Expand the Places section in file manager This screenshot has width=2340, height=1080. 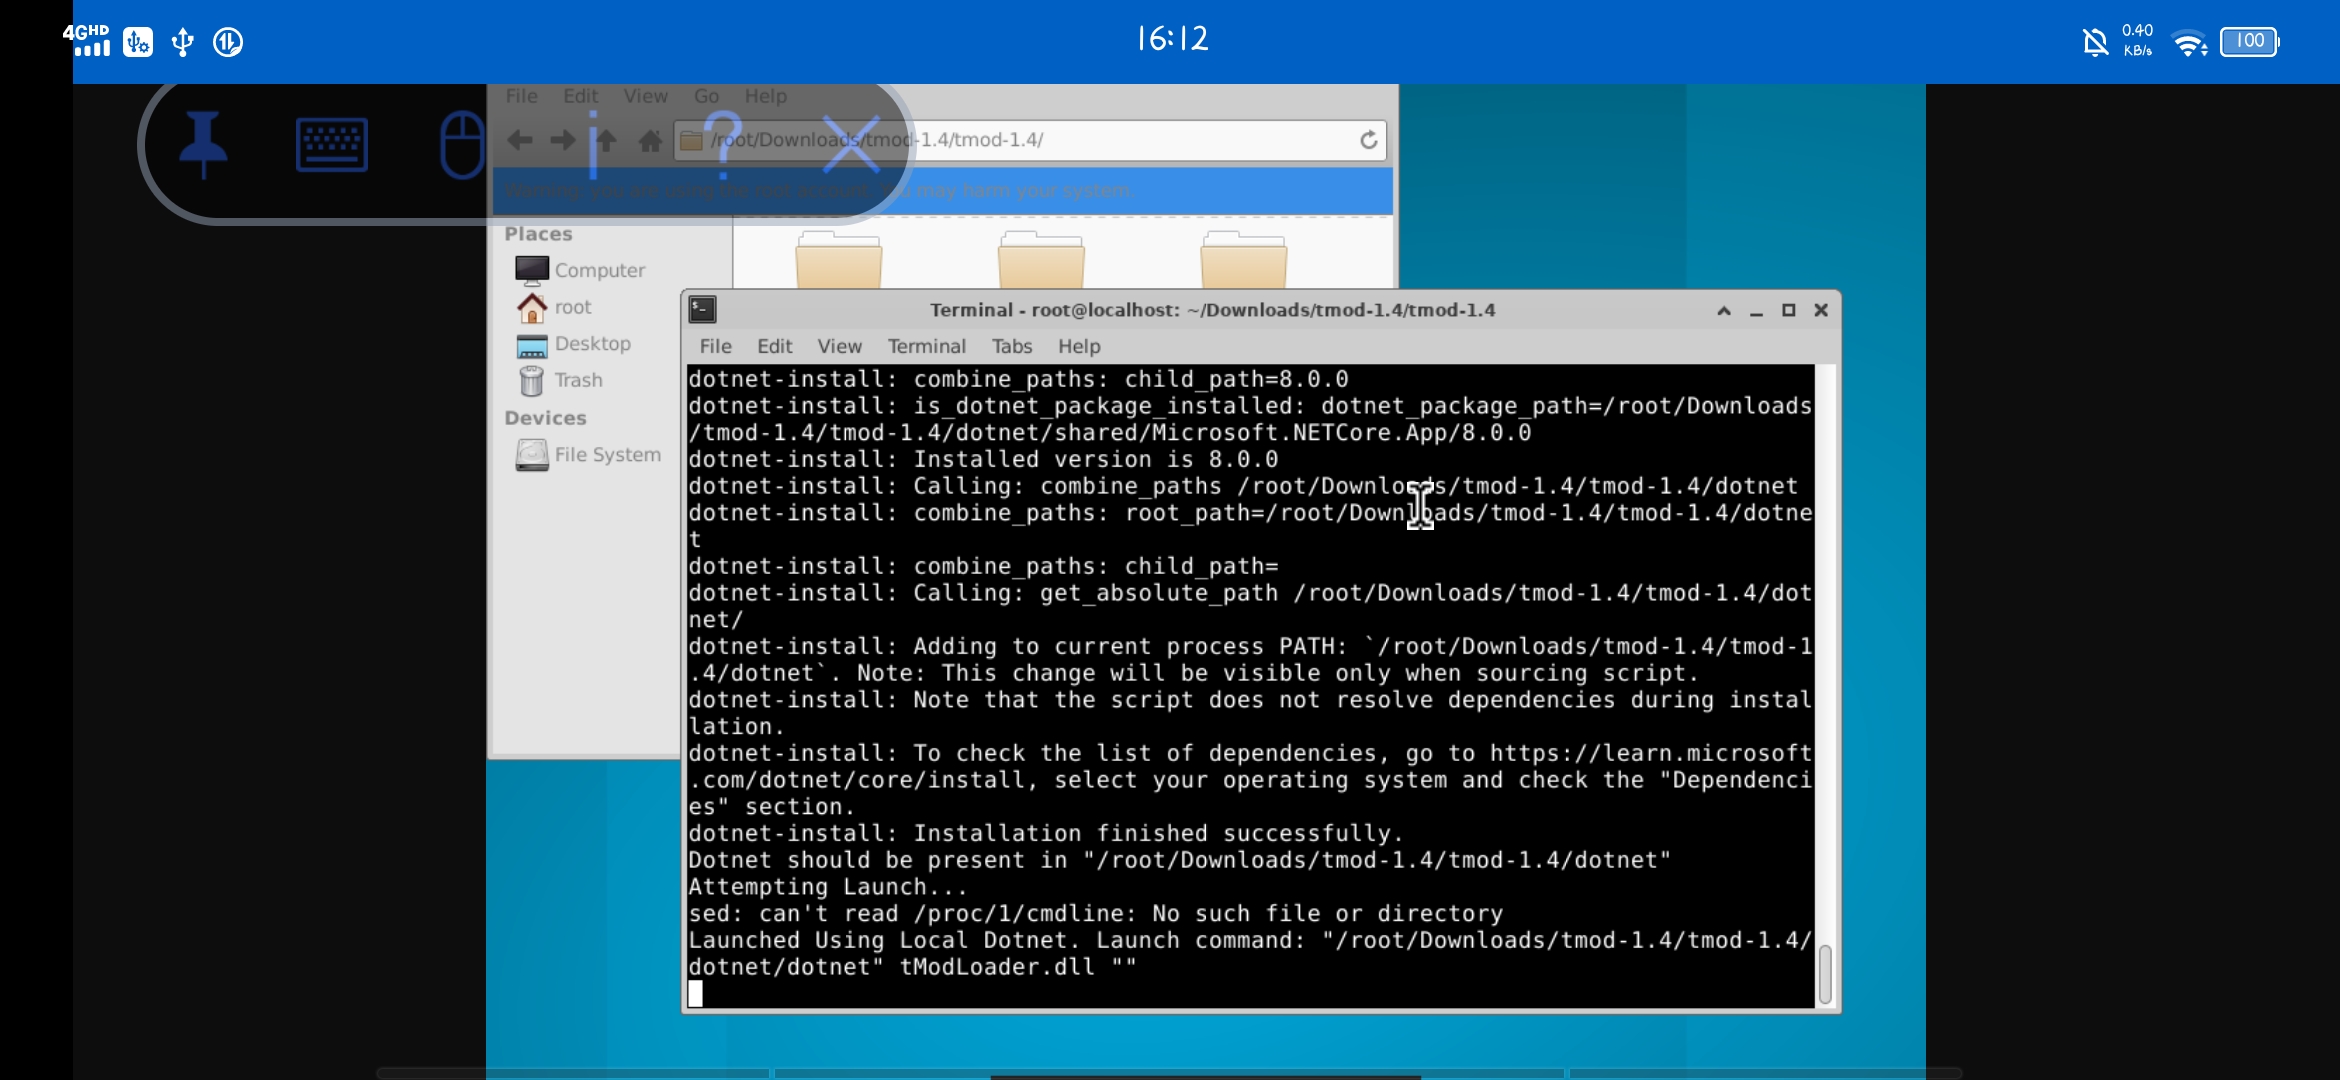539,233
